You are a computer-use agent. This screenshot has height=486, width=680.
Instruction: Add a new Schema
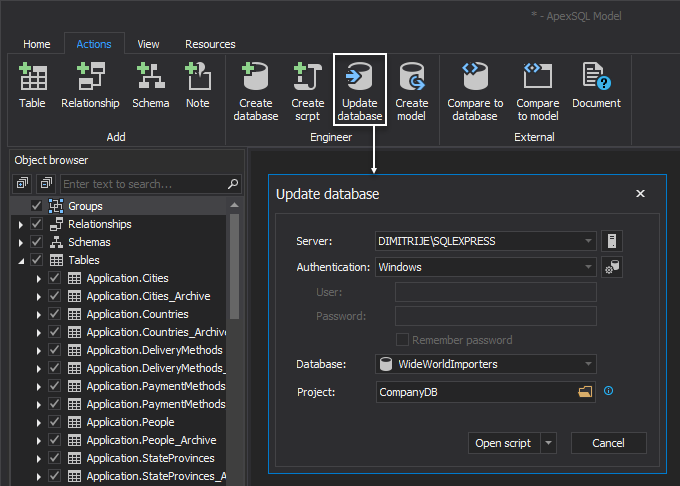click(150, 85)
